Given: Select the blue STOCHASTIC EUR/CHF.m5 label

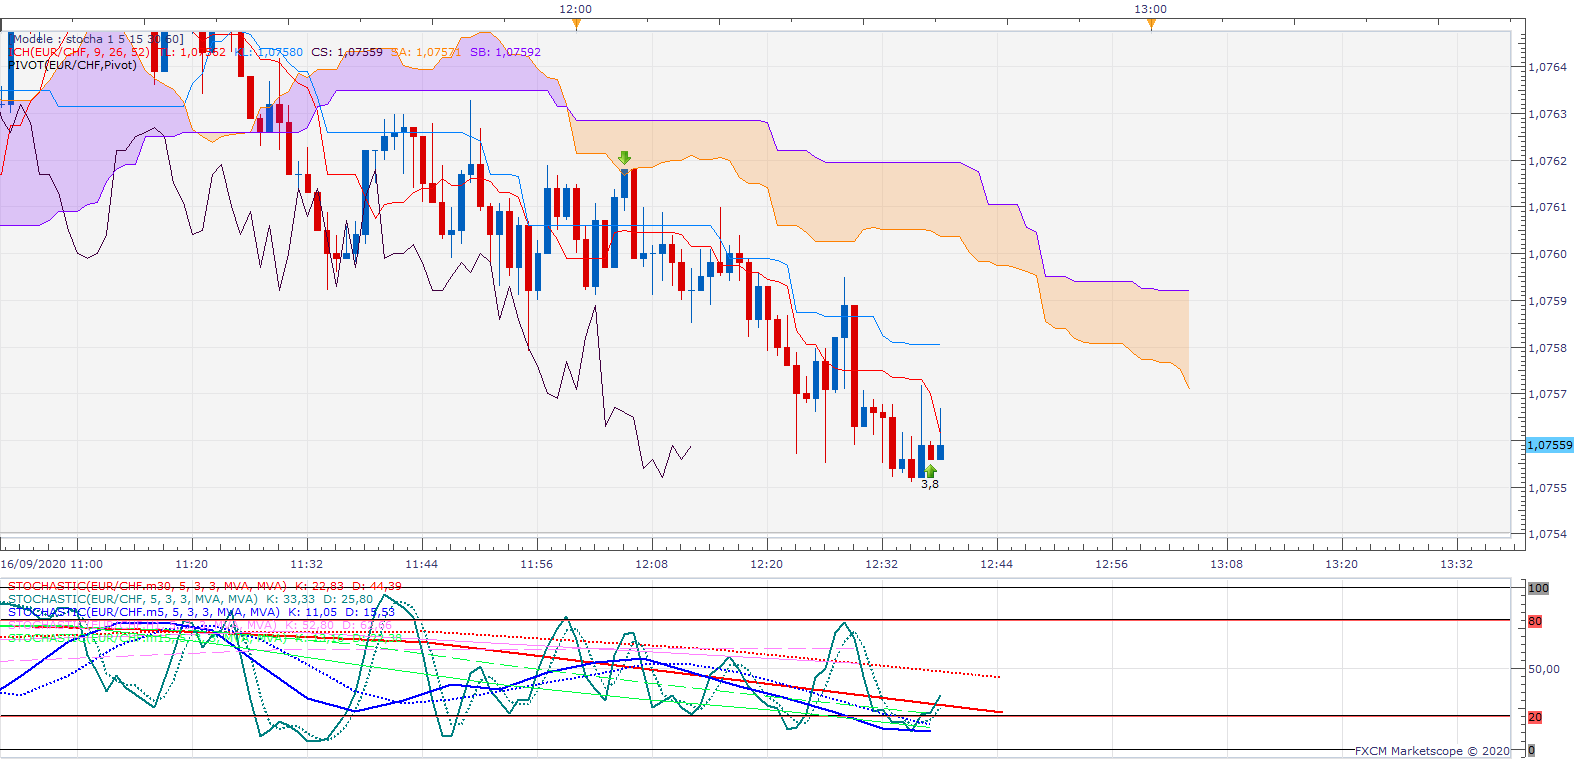Looking at the screenshot, I should coord(201,612).
